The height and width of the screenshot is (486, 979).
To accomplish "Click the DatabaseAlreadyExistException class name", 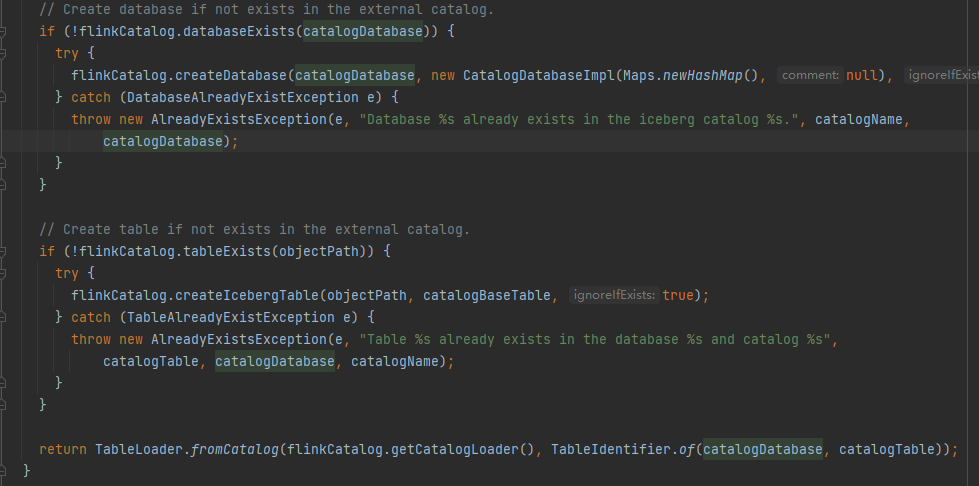I will pos(243,97).
